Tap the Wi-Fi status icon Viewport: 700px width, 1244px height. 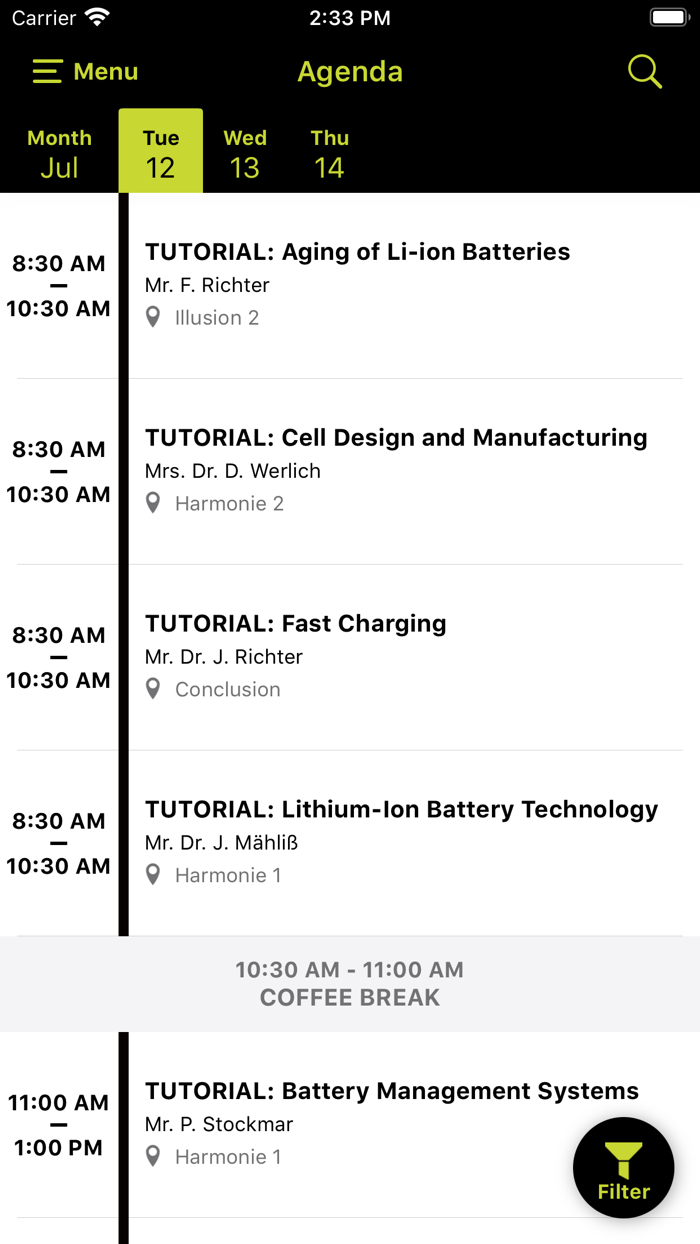94,16
